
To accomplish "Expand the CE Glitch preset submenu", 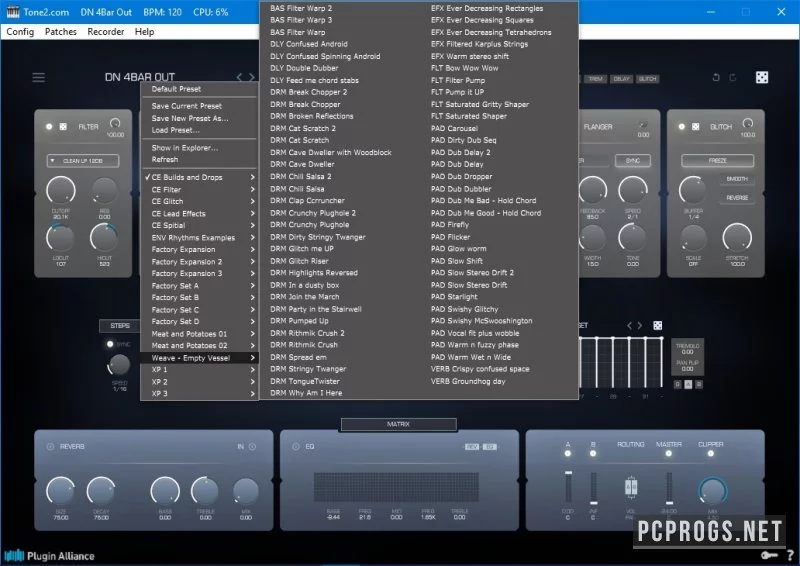I will (199, 201).
